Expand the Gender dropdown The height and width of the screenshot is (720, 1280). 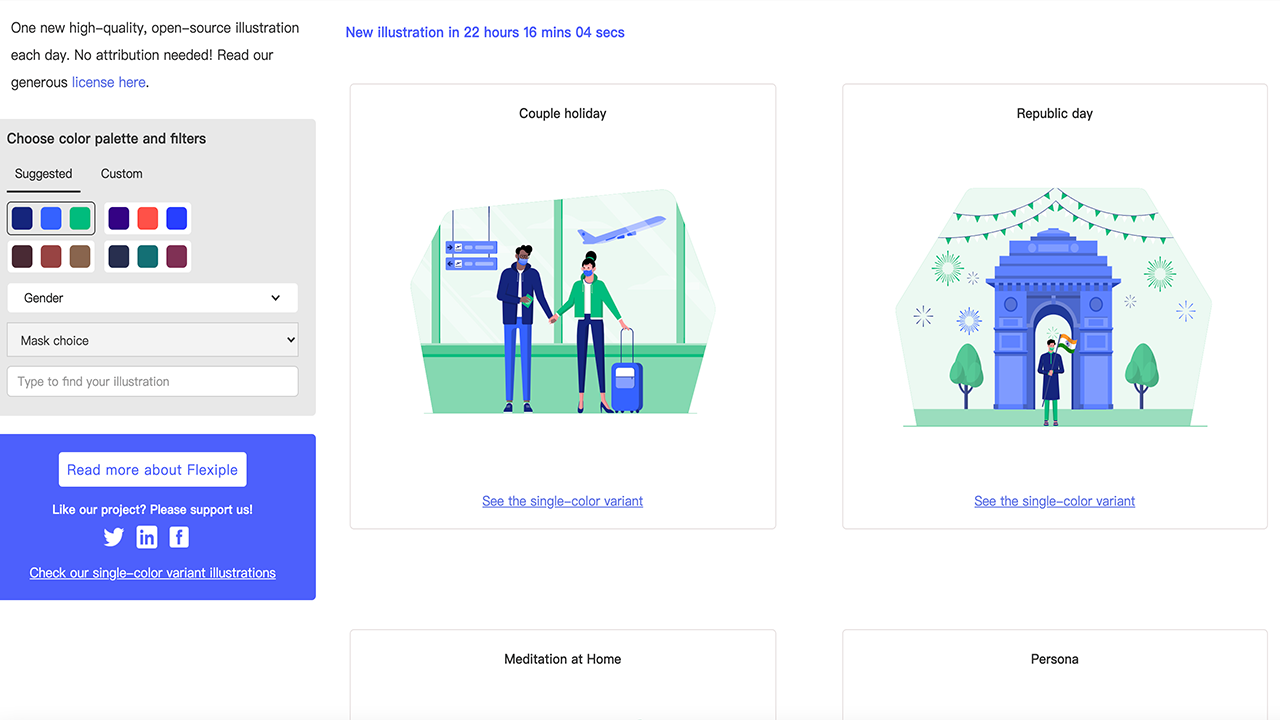(x=152, y=298)
